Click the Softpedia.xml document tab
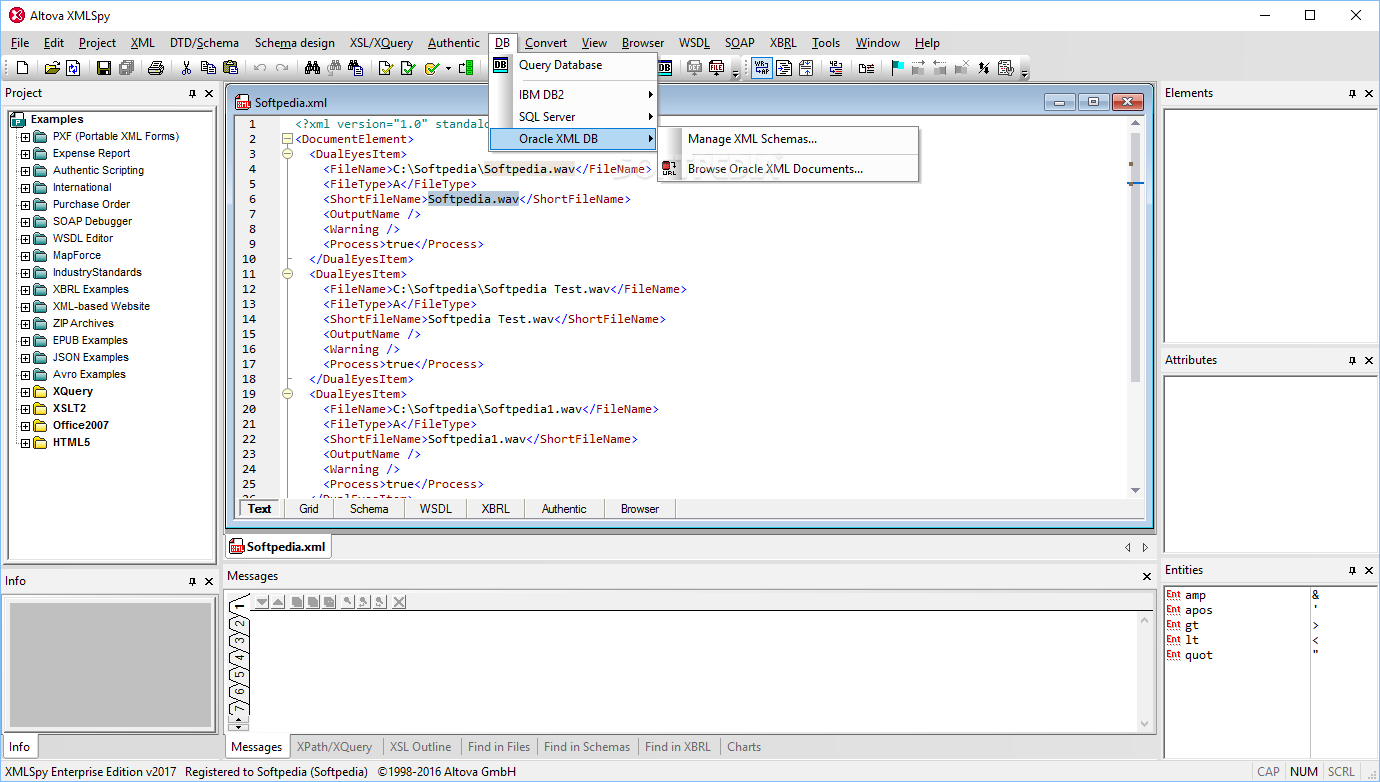The height and width of the screenshot is (782, 1380). point(278,547)
